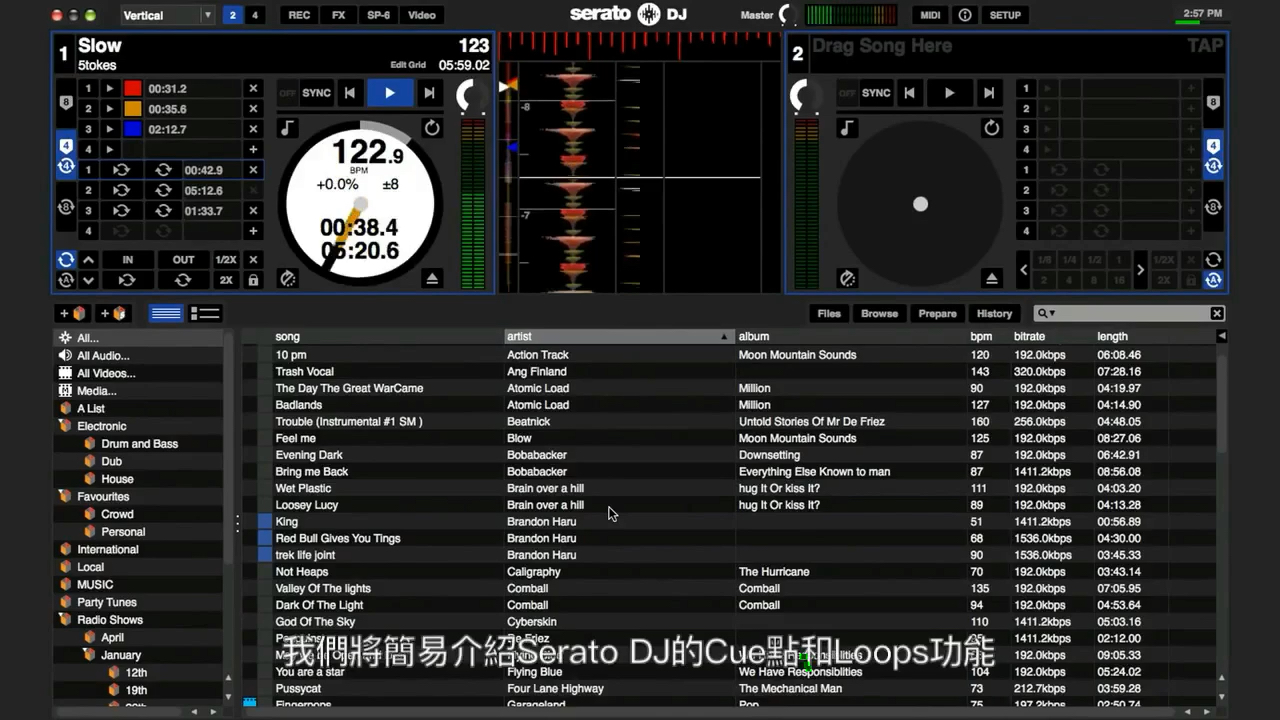The width and height of the screenshot is (1280, 720).
Task: Trigger cue point 2 at 00:35.6
Action: pyautogui.click(x=110, y=109)
